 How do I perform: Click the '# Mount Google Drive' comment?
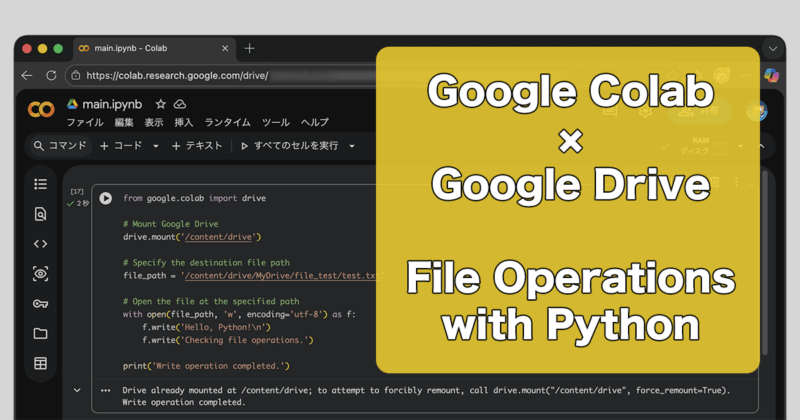(x=170, y=224)
